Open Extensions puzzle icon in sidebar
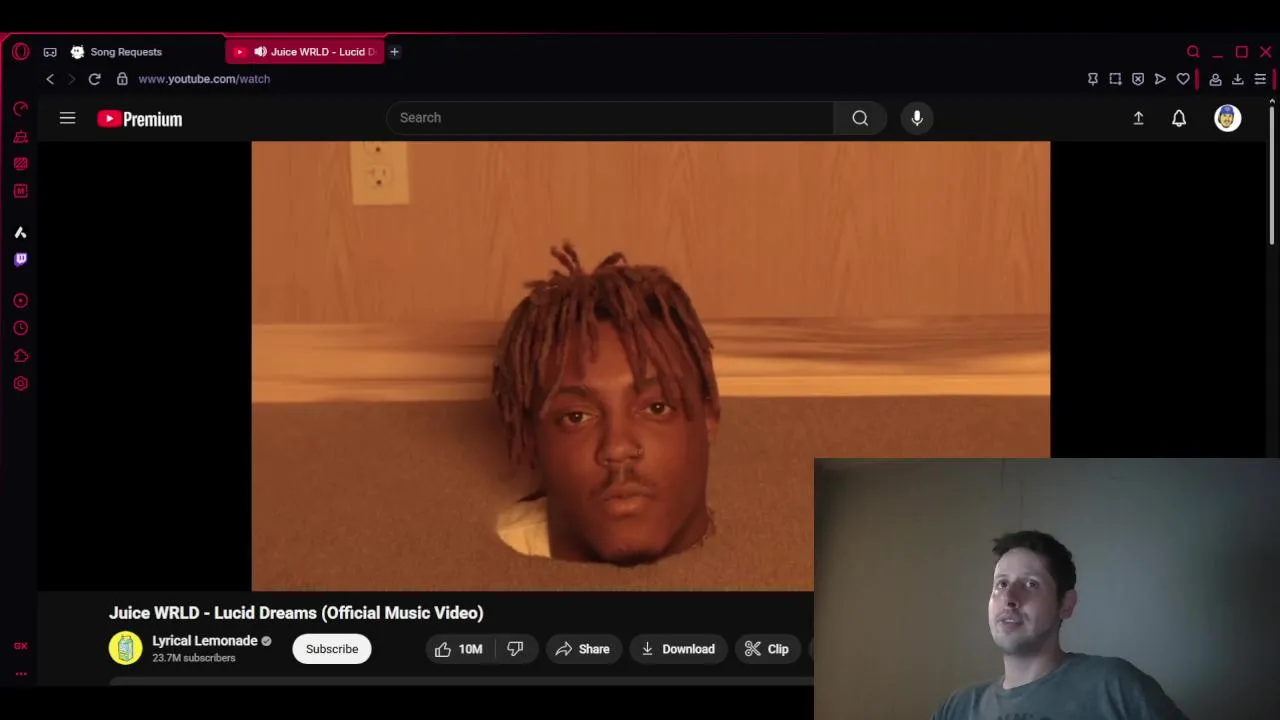 pos(20,356)
